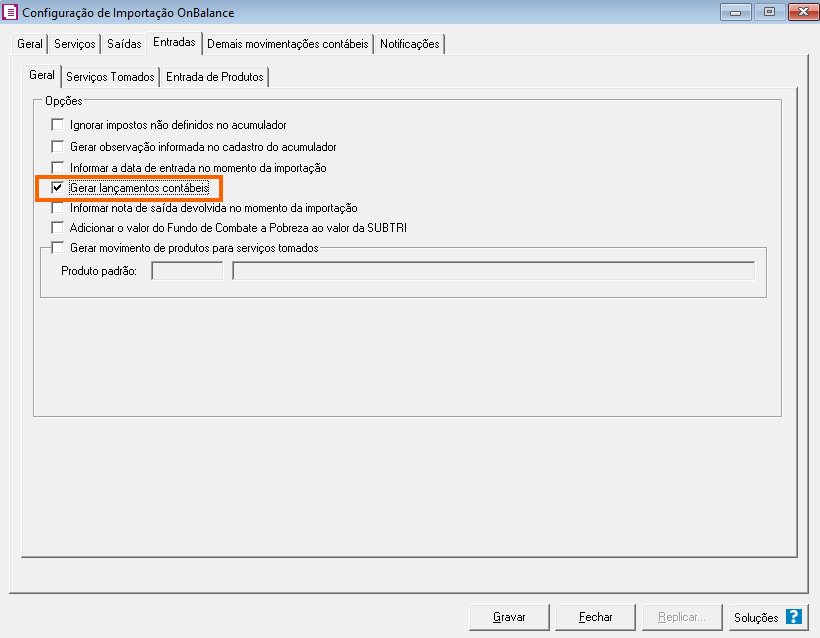Open the Saídas tab
Viewport: 820px width, 638px height.
(124, 44)
